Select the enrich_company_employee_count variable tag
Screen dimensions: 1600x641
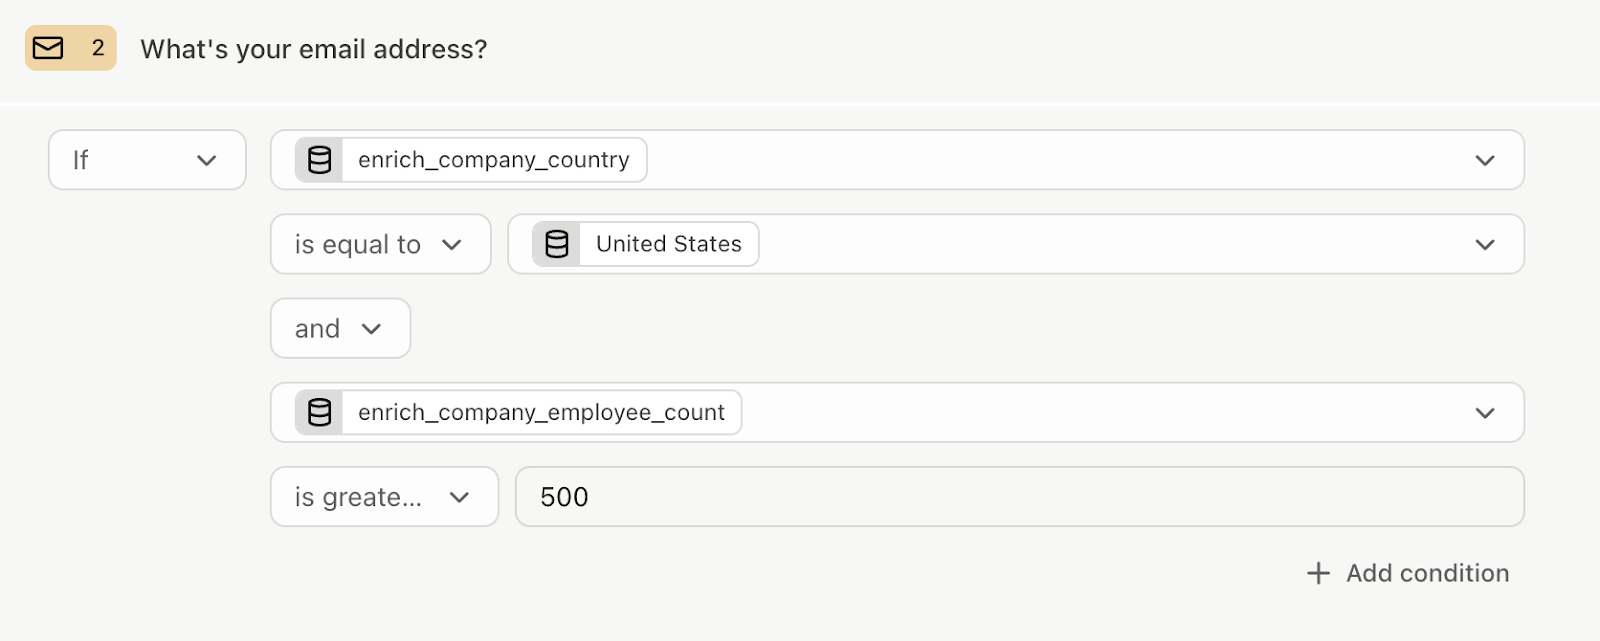pyautogui.click(x=518, y=412)
